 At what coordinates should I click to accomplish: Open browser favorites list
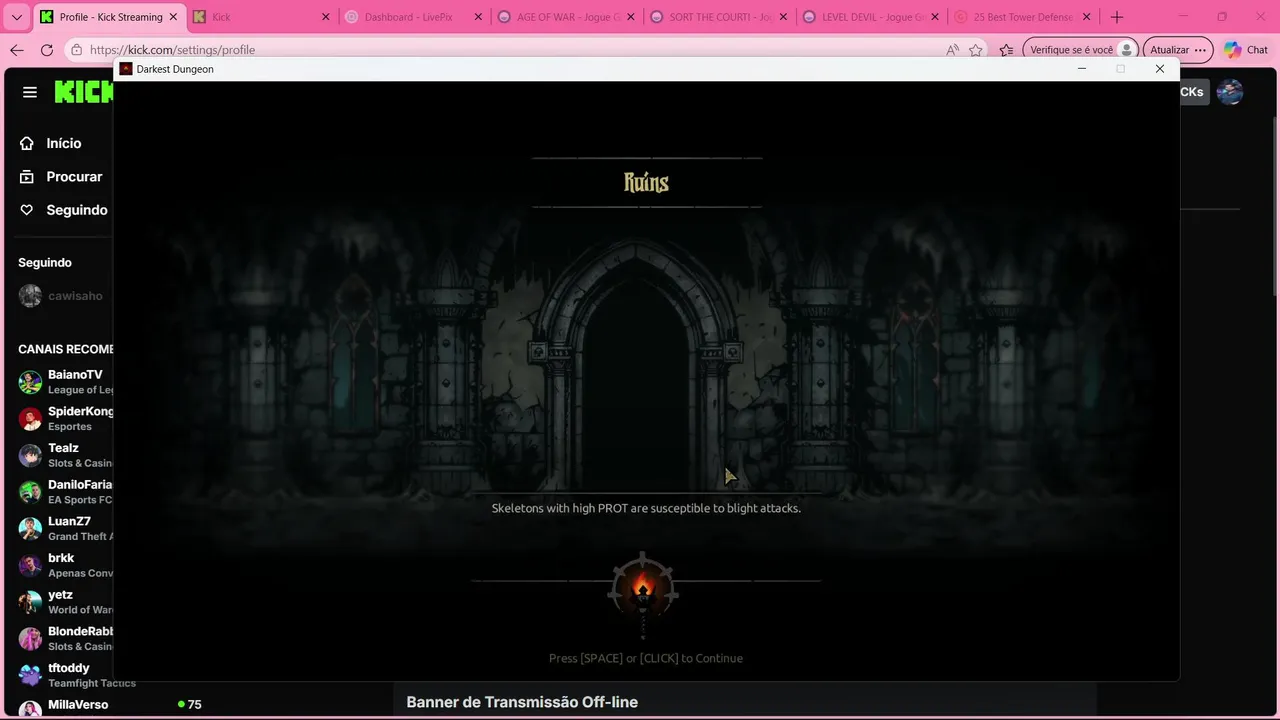pyautogui.click(x=1006, y=50)
